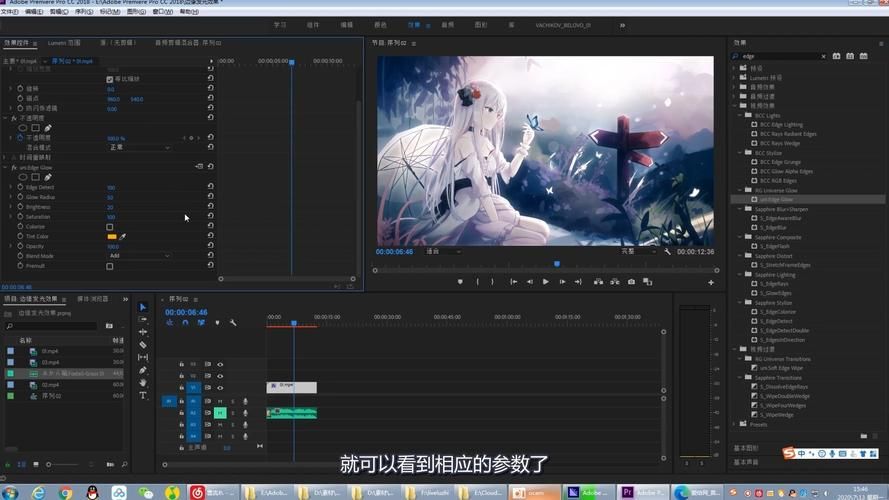
Task: Adjust the Project panel thumbnail zoom slider
Action: coord(64,464)
